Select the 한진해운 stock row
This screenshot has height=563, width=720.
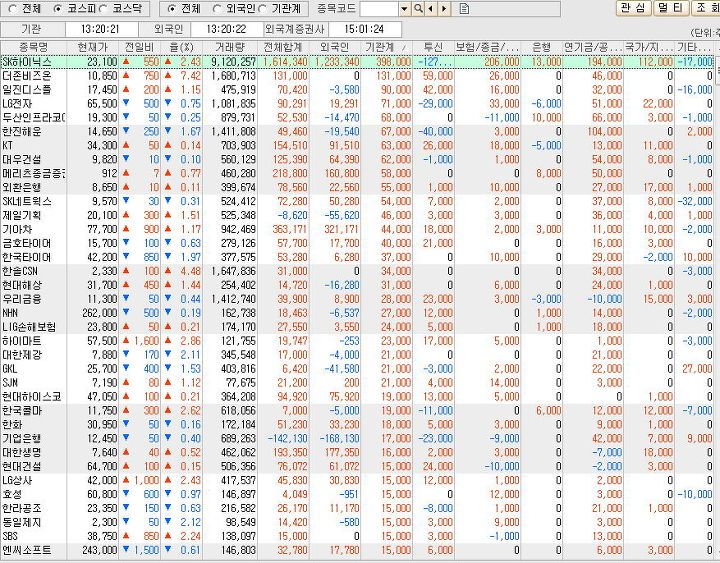357,131
